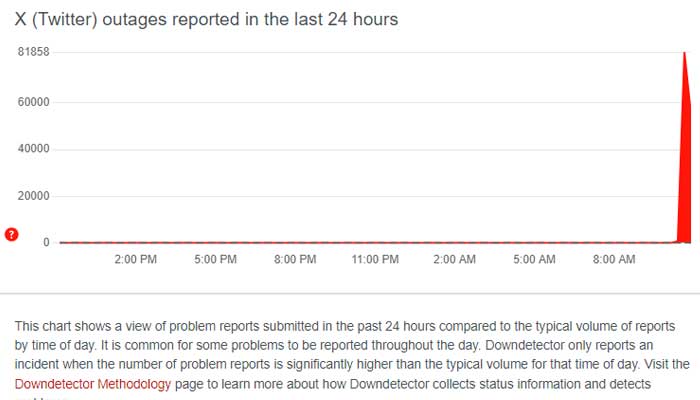The width and height of the screenshot is (700, 400).
Task: Click the 60000 y-axis label
Action: (34, 102)
